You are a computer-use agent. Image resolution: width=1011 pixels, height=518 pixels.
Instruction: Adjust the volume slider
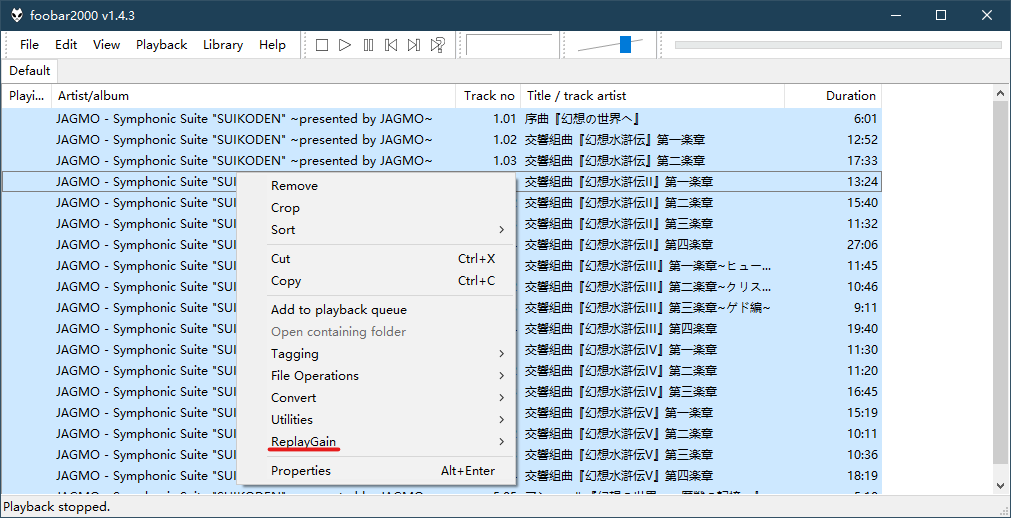[x=625, y=45]
